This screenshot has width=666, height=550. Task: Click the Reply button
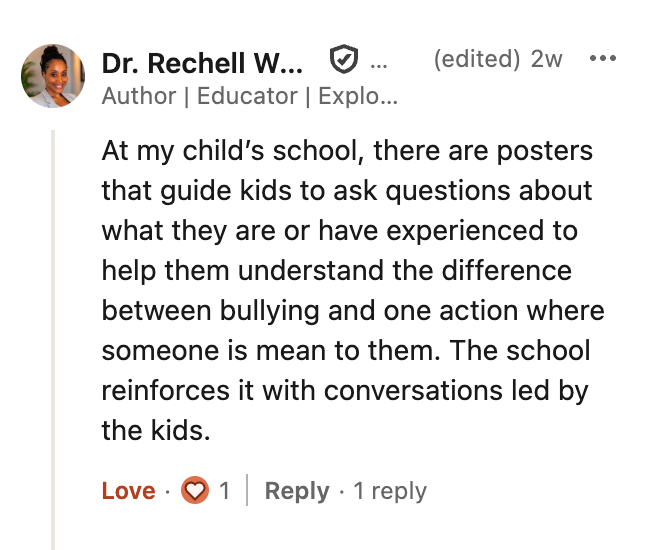[x=297, y=491]
